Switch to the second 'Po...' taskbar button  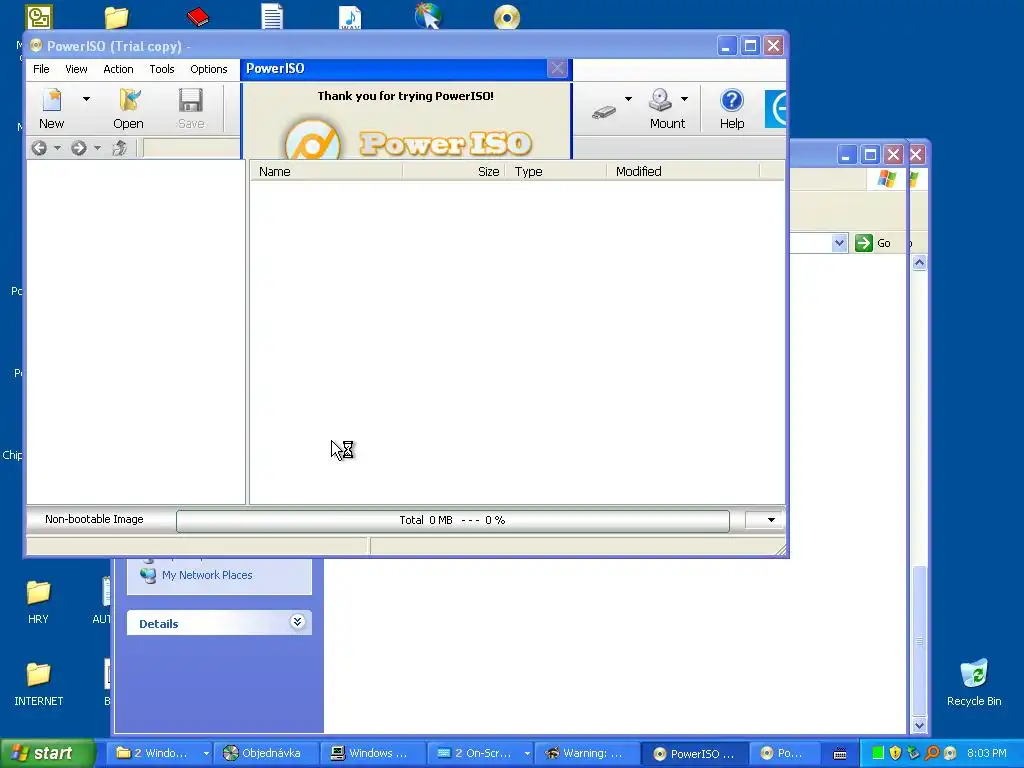tap(786, 753)
